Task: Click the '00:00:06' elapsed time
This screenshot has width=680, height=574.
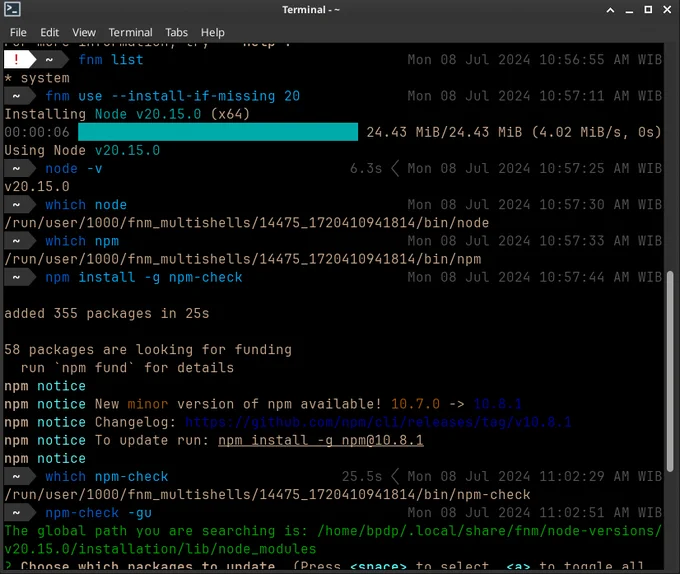Action: tap(37, 132)
